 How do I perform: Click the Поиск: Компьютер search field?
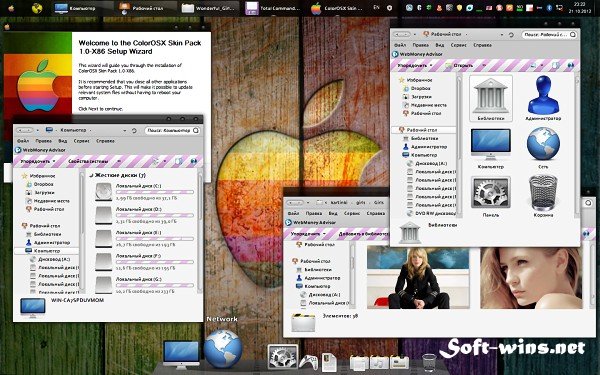pyautogui.click(x=172, y=130)
